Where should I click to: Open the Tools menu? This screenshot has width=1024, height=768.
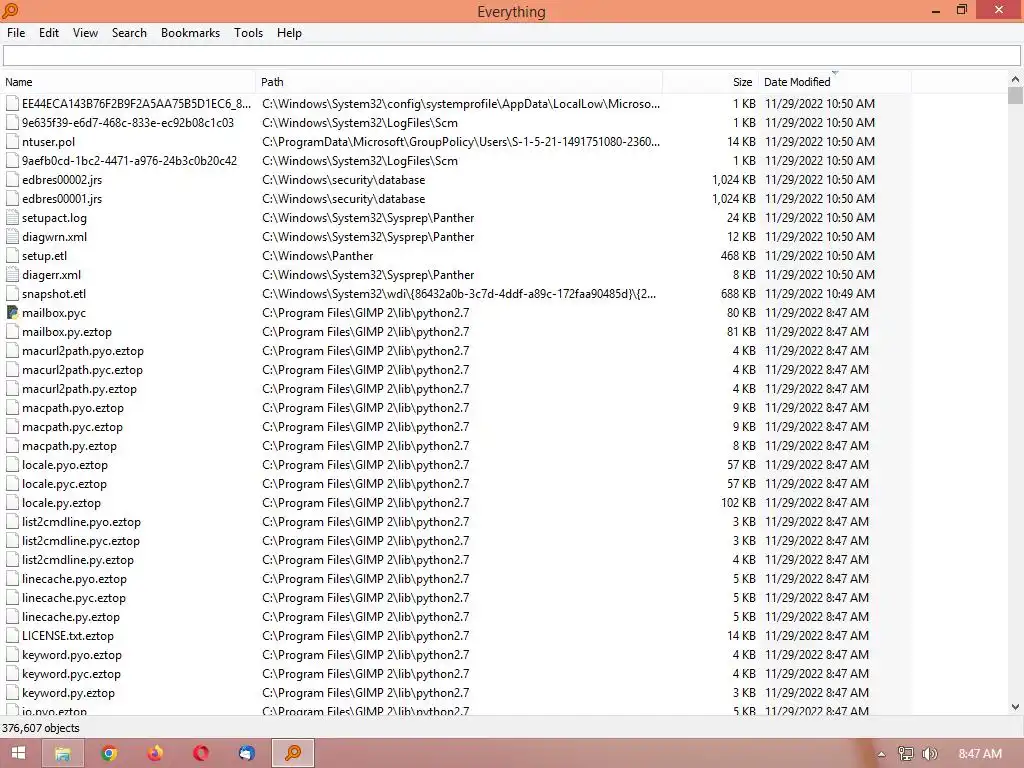248,33
